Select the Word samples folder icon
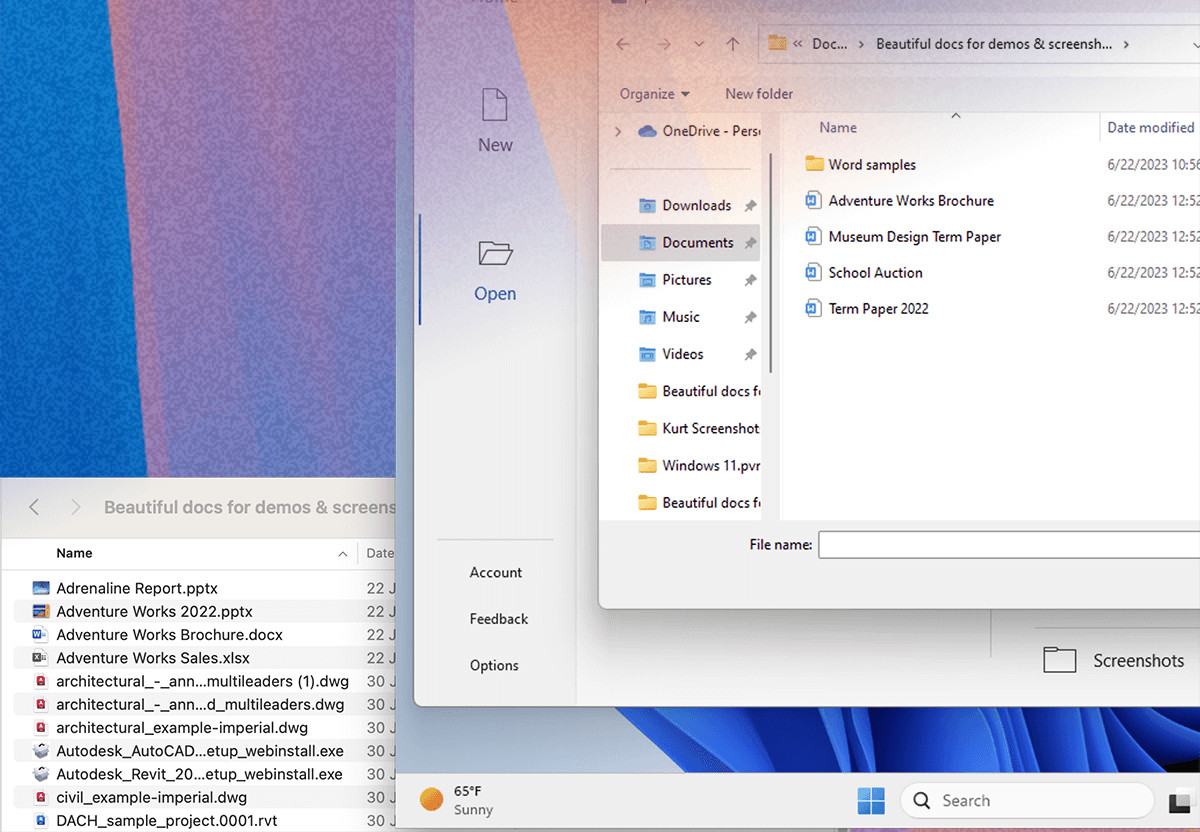 tap(812, 164)
